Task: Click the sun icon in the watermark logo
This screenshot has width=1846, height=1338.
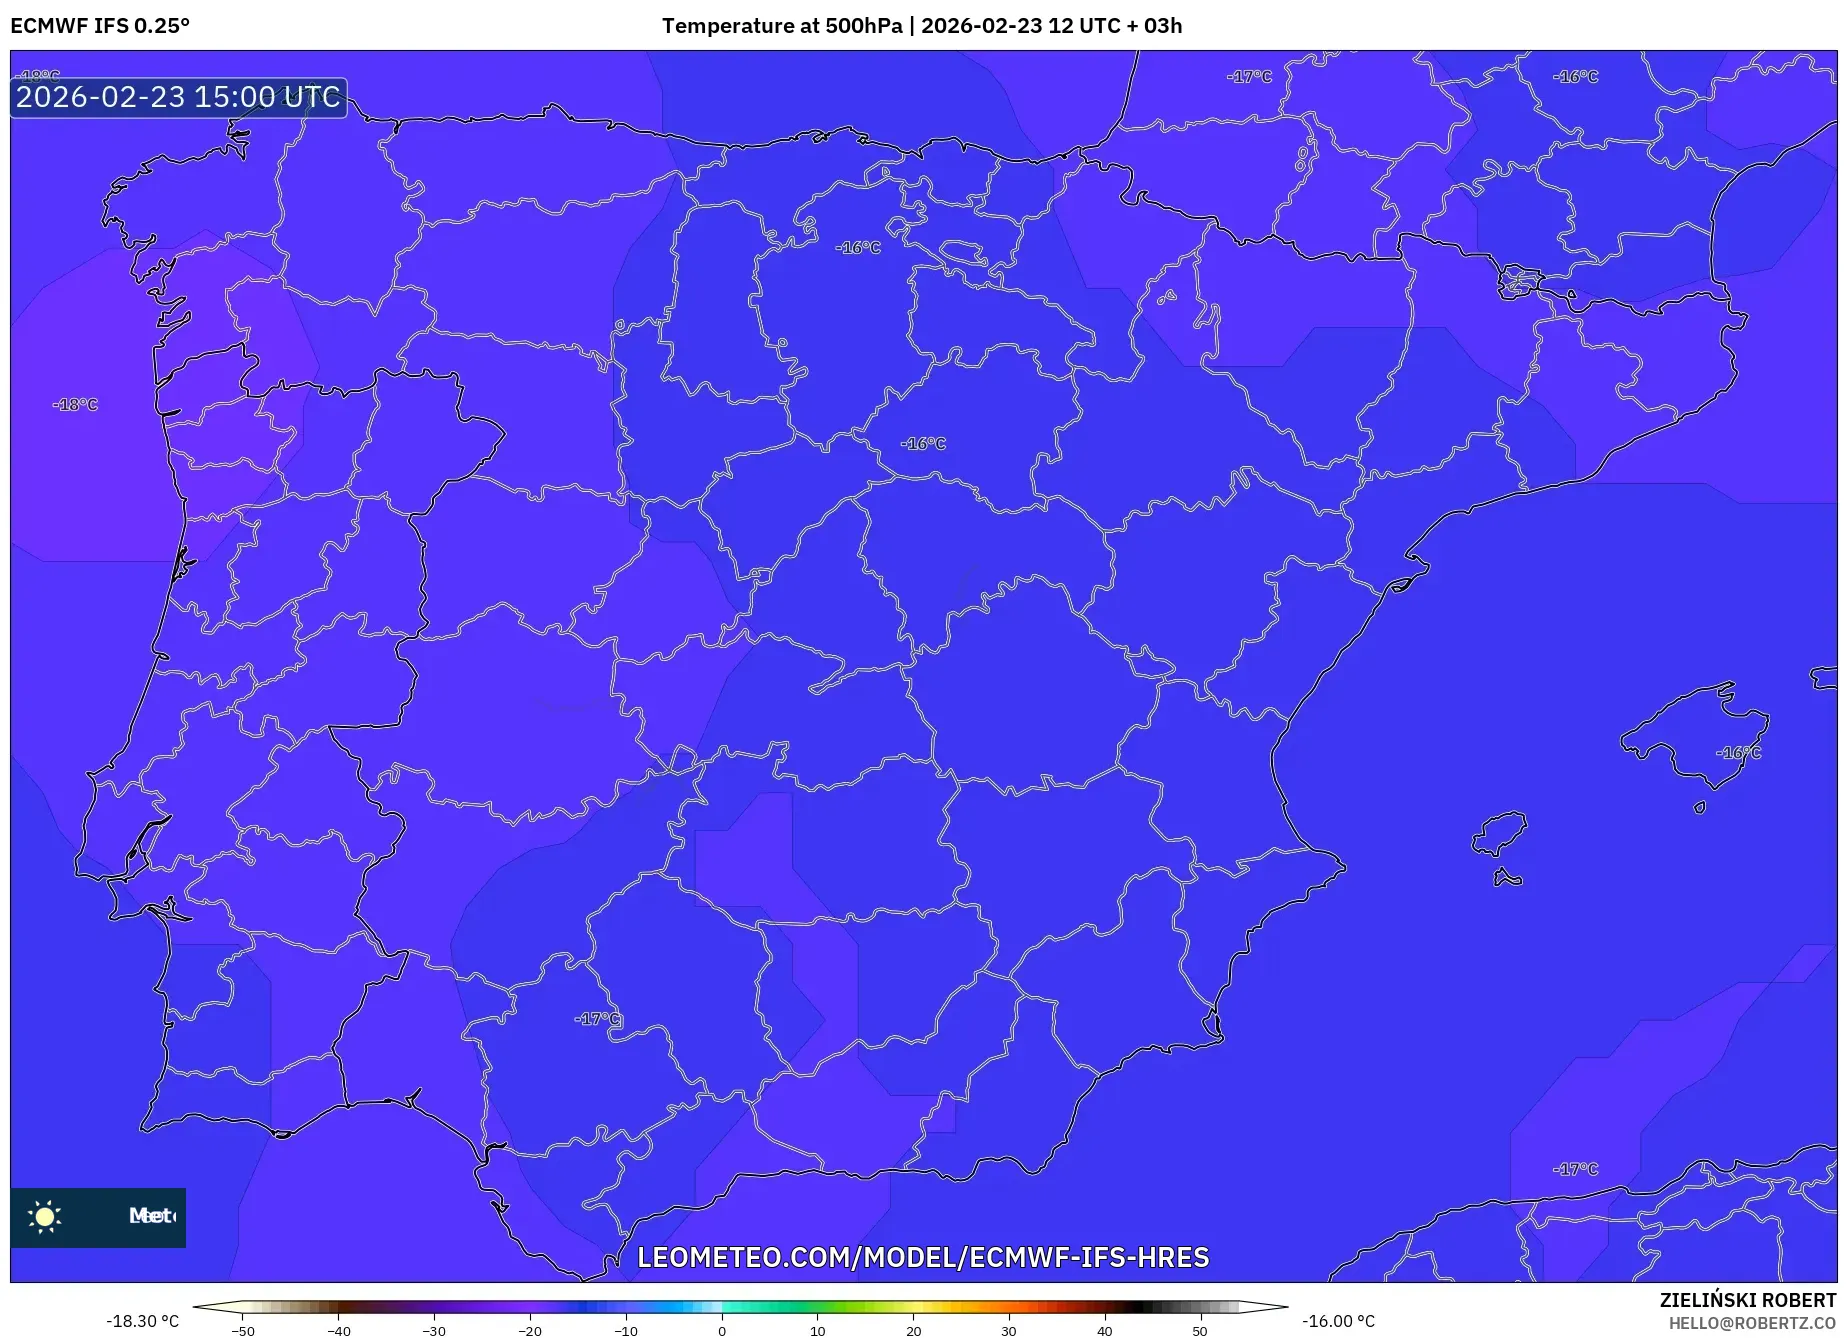Action: [x=46, y=1218]
